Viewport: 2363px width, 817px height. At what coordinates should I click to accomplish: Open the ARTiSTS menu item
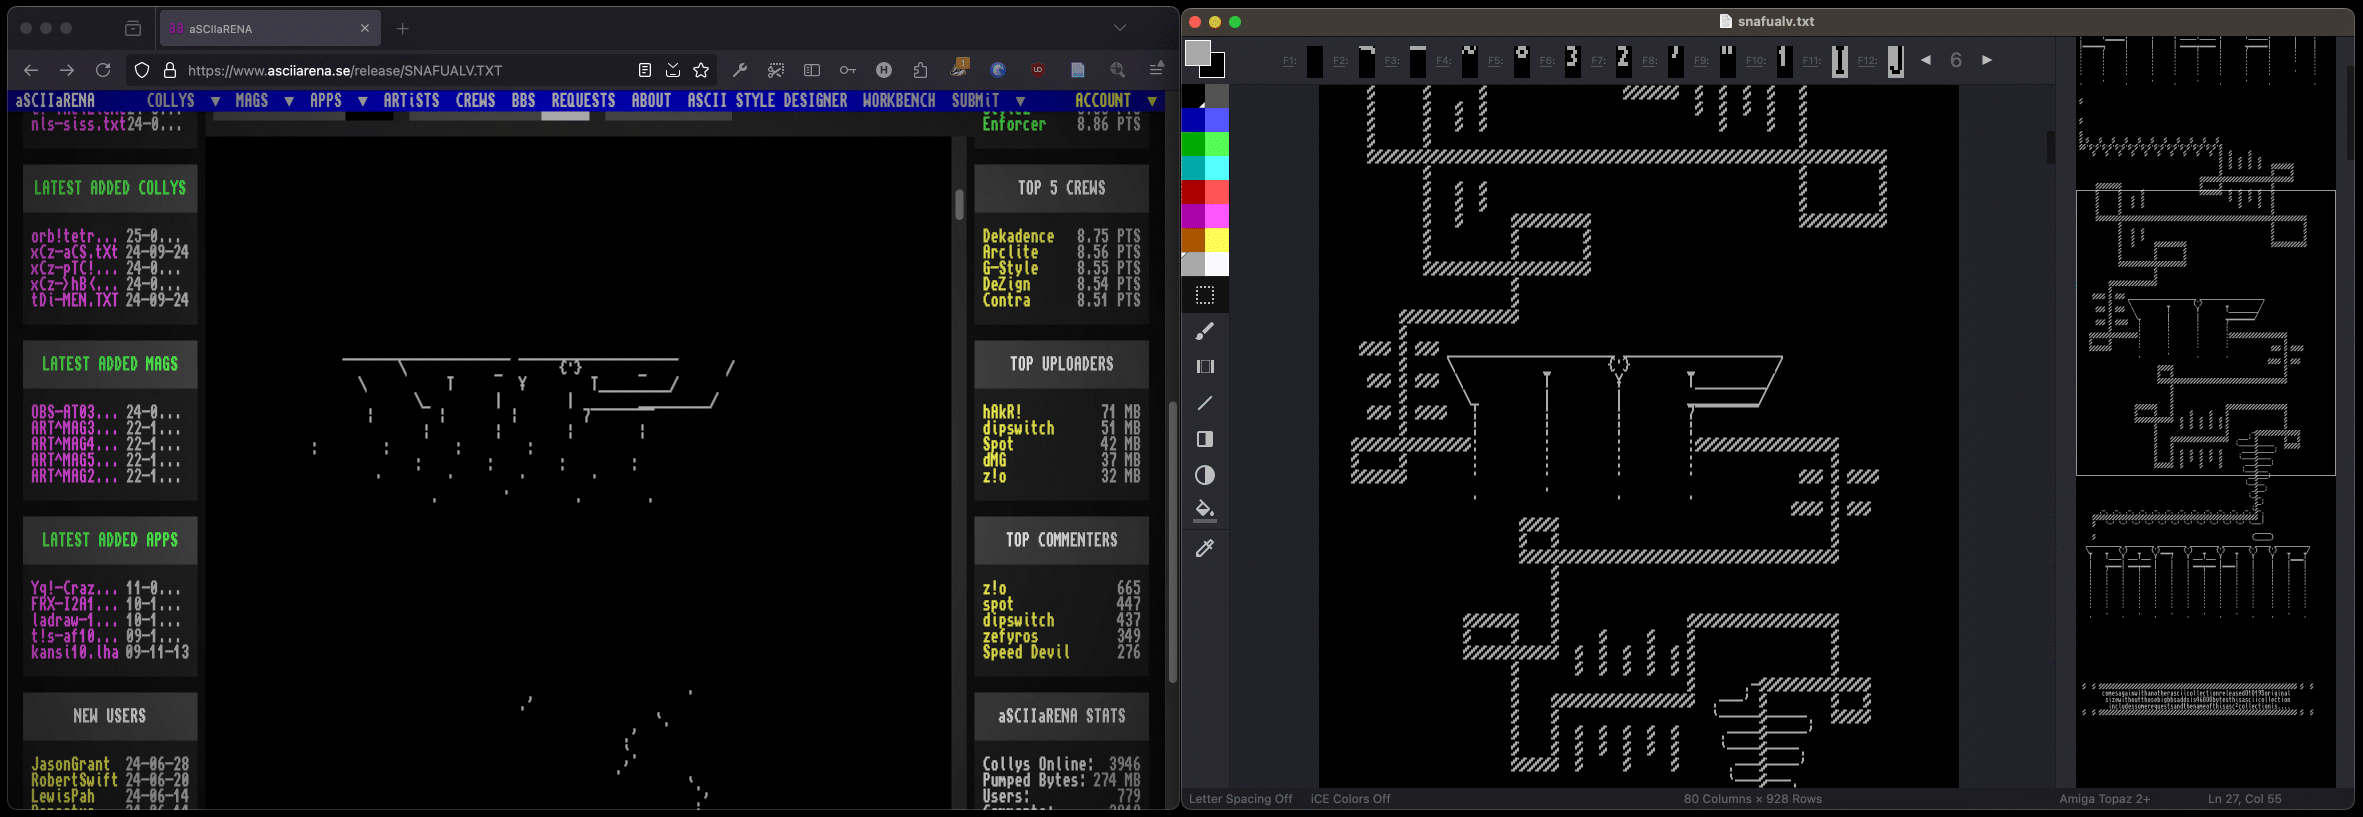pos(411,101)
